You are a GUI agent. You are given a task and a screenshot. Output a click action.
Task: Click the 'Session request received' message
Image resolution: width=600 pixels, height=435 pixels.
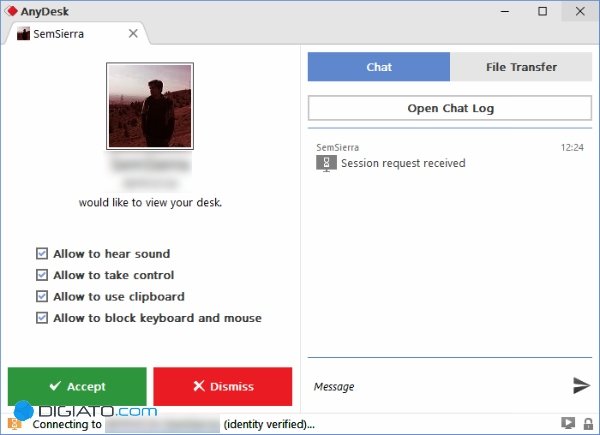(x=403, y=163)
